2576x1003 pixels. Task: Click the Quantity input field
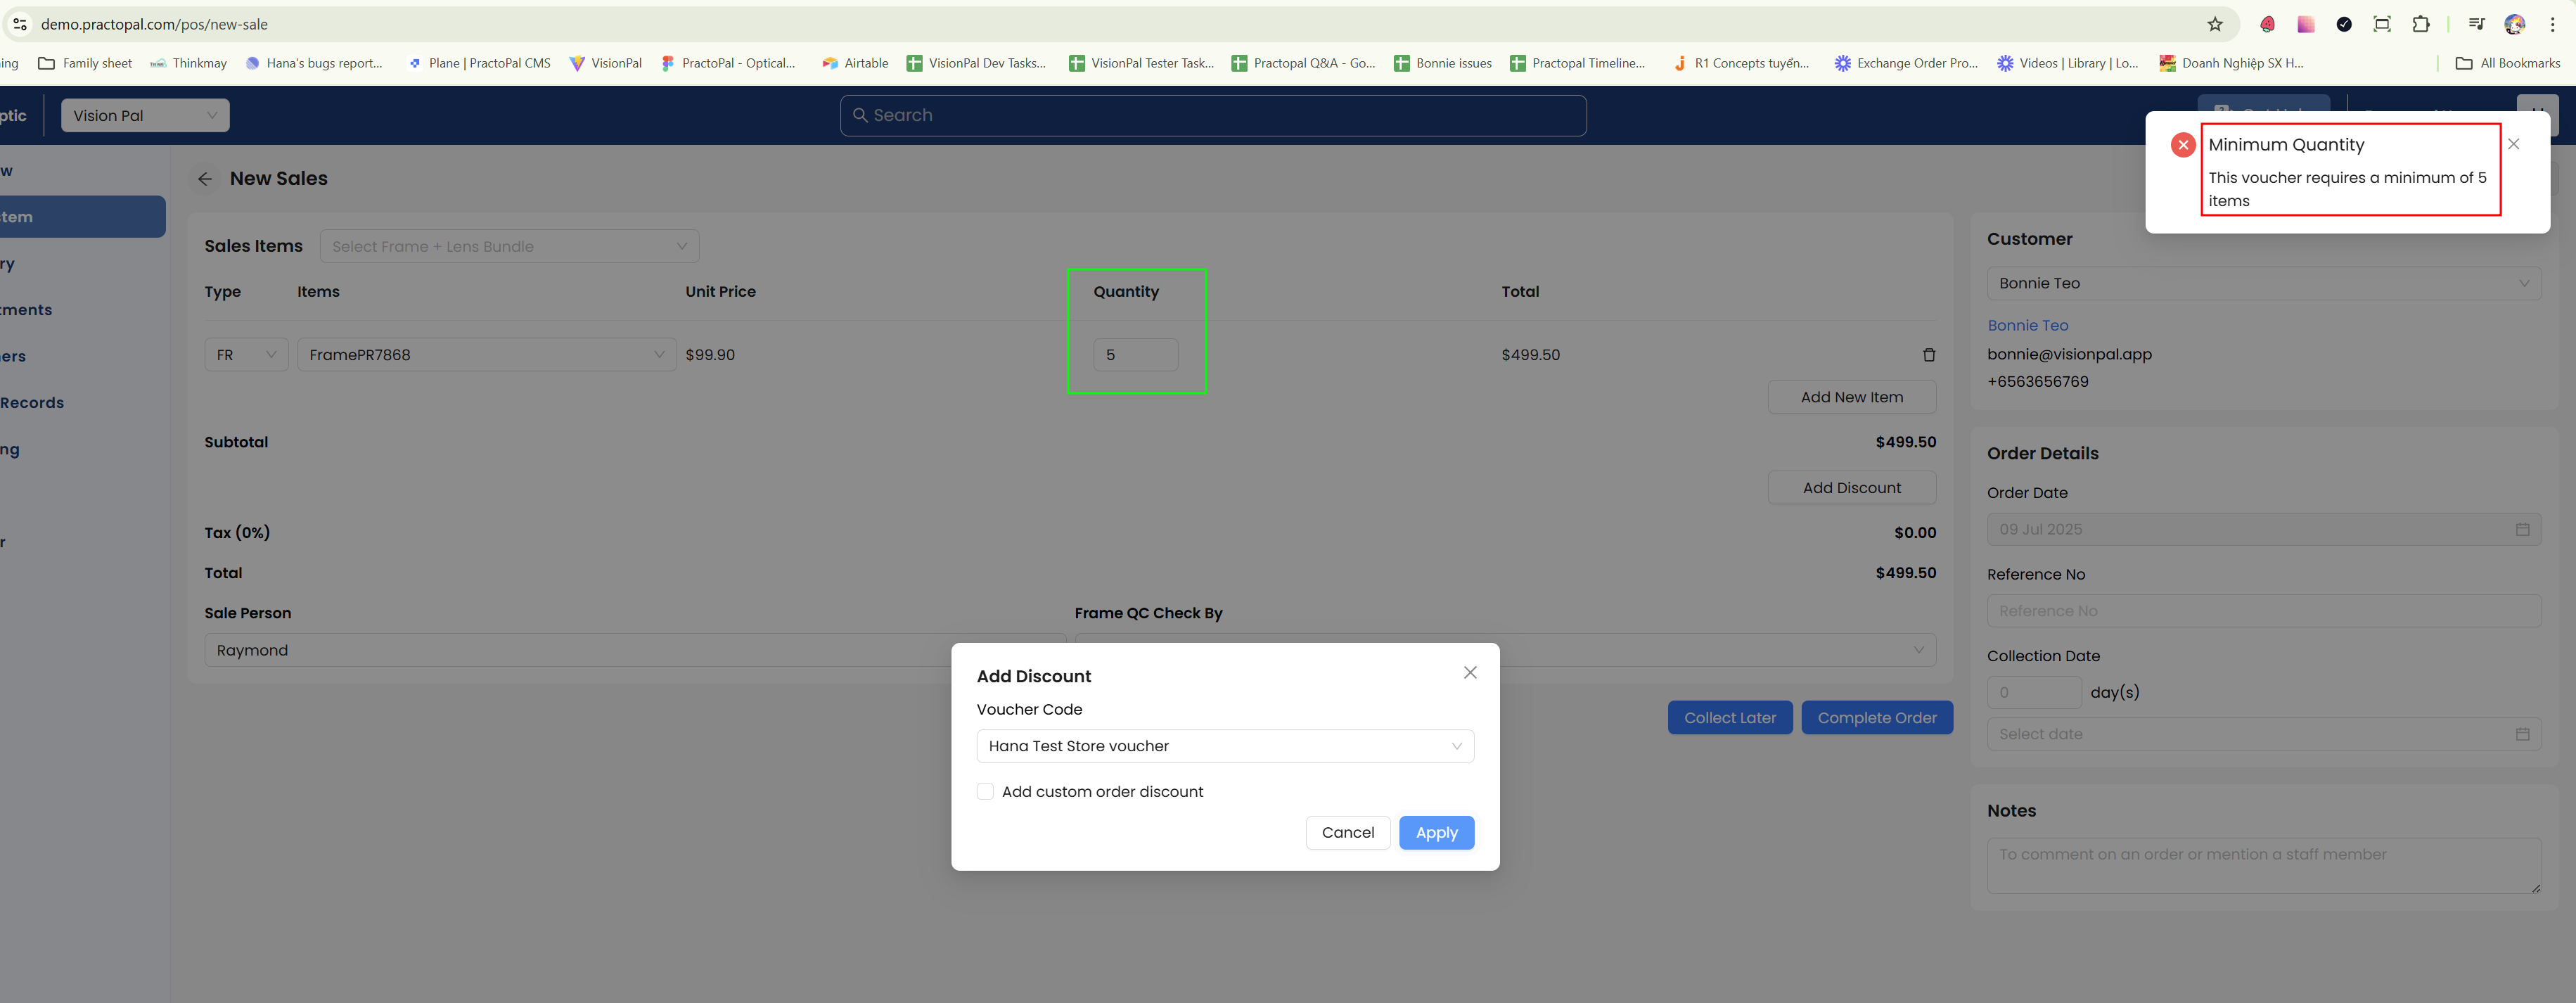(1135, 355)
